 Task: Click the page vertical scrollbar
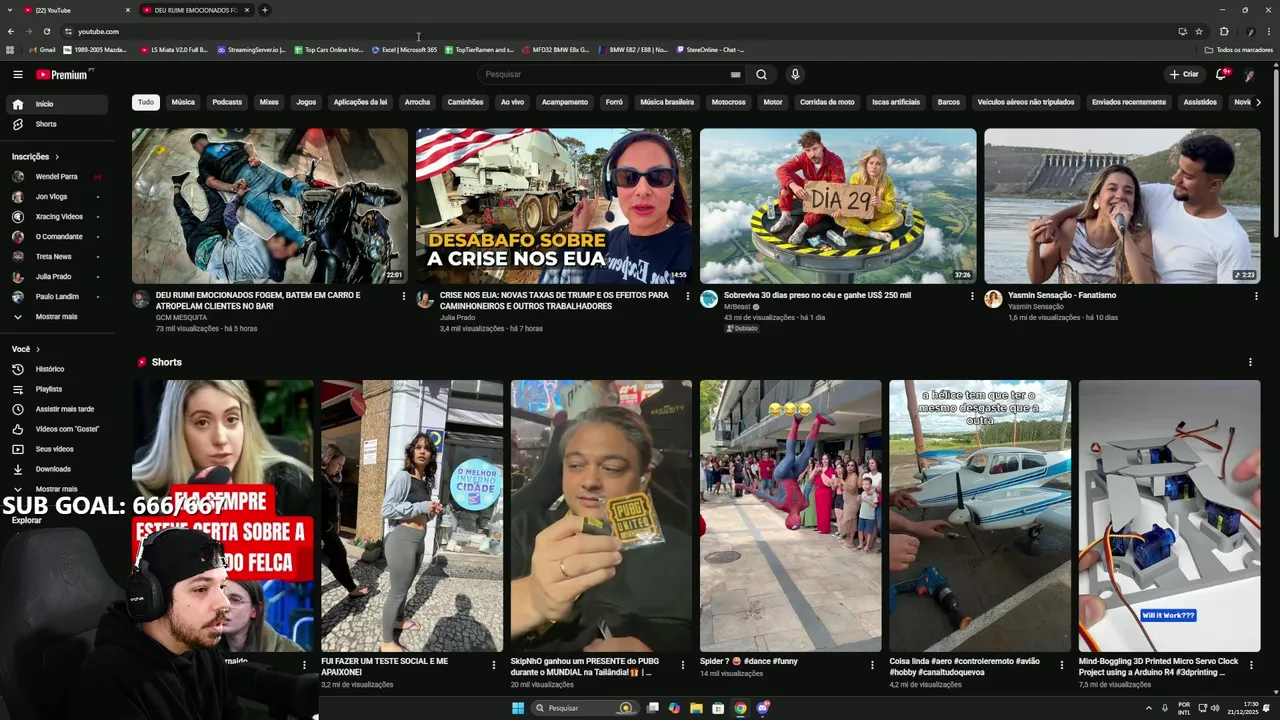(1275, 150)
